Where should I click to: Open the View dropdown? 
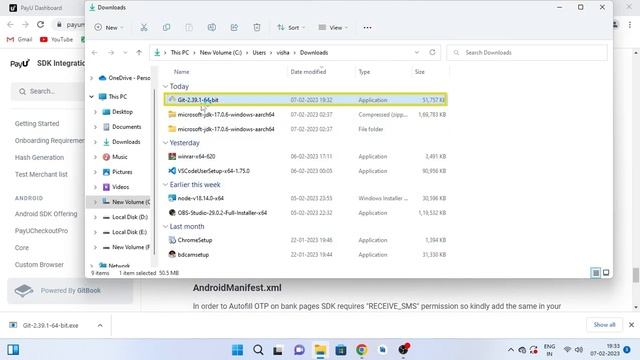333,28
